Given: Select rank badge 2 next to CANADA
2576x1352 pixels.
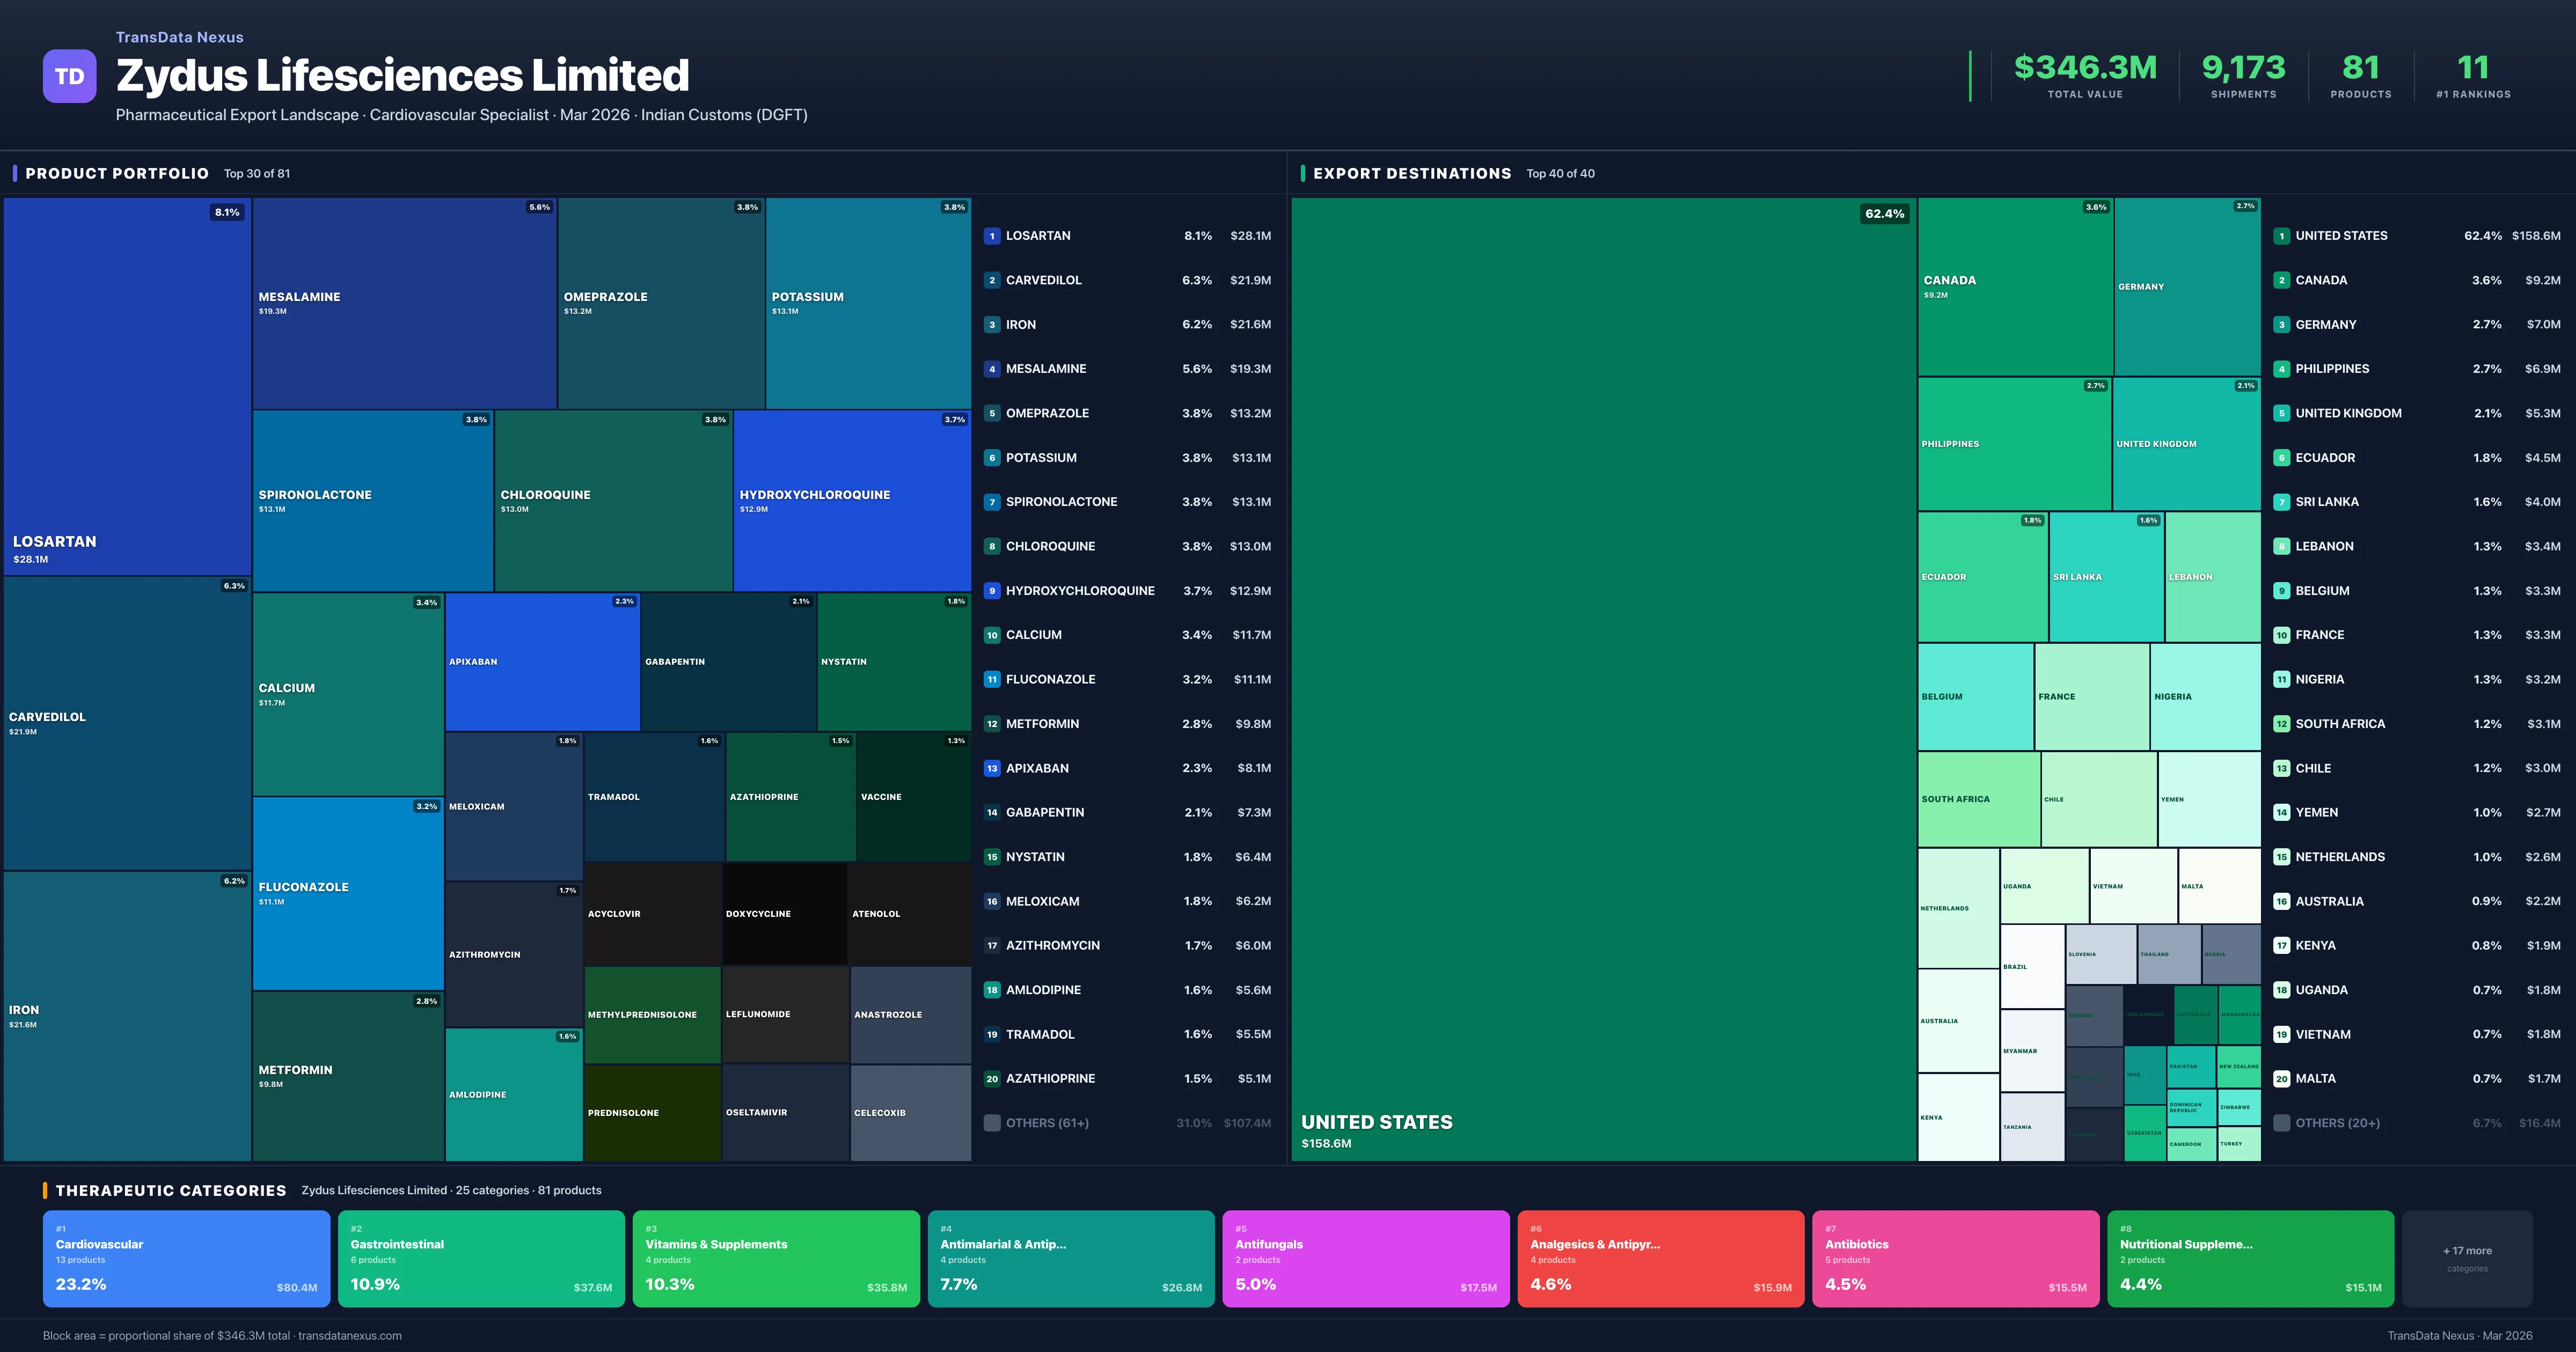Looking at the screenshot, I should click(x=2283, y=280).
